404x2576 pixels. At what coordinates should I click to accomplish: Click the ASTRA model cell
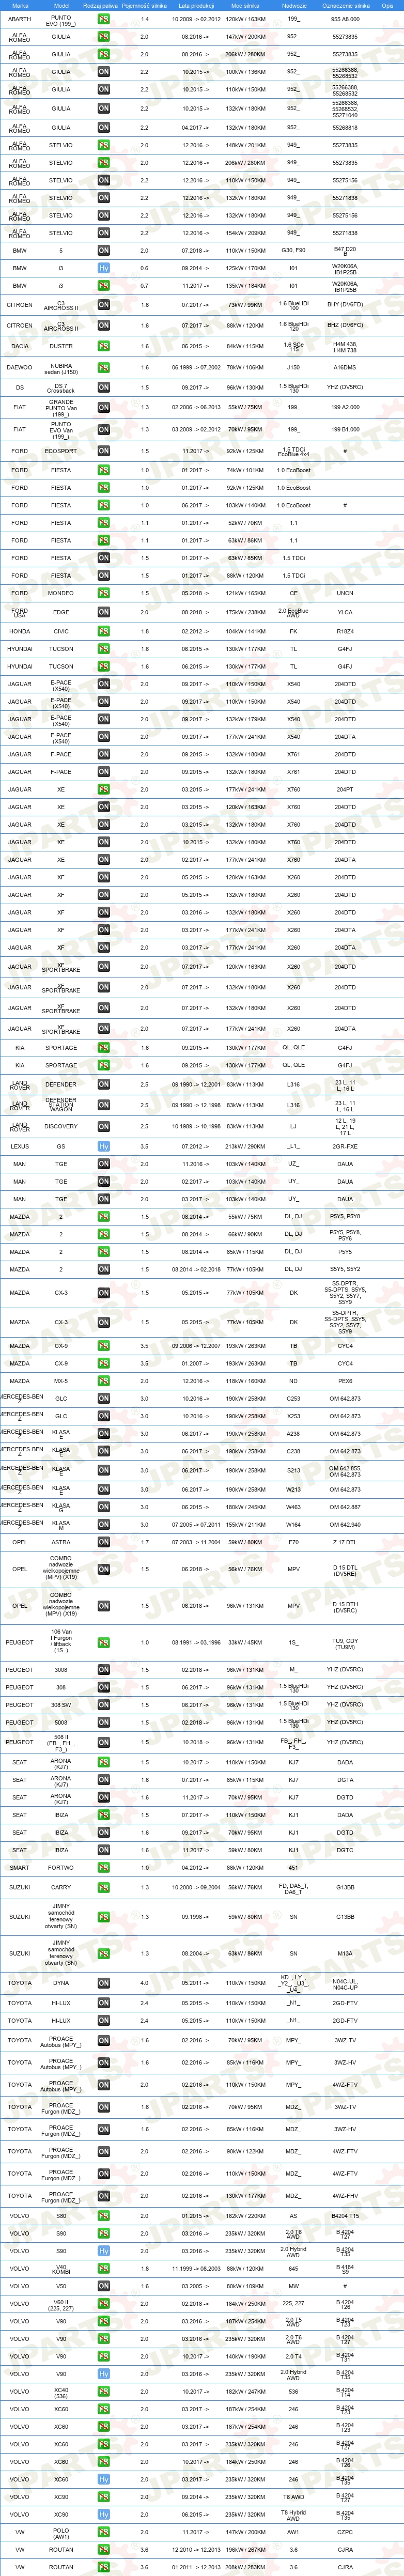[61, 1542]
